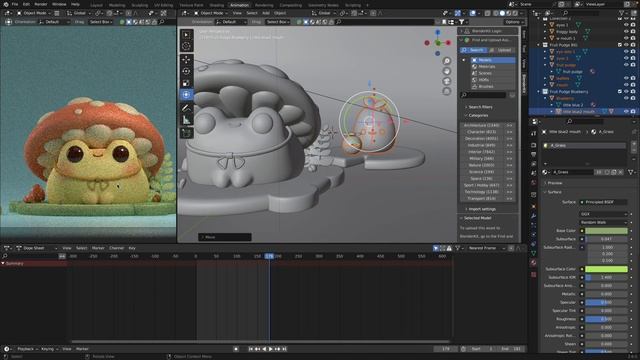Viewport: 640px width, 360px height.
Task: Select the Annotate tool in viewport toolbar
Action: coord(186,108)
